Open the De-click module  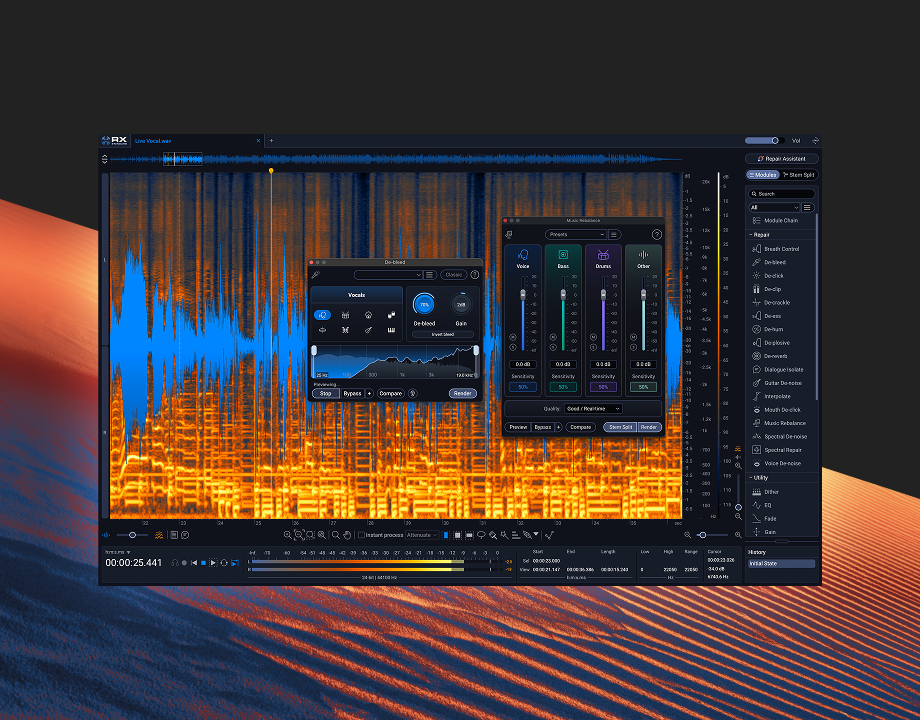tap(768, 276)
